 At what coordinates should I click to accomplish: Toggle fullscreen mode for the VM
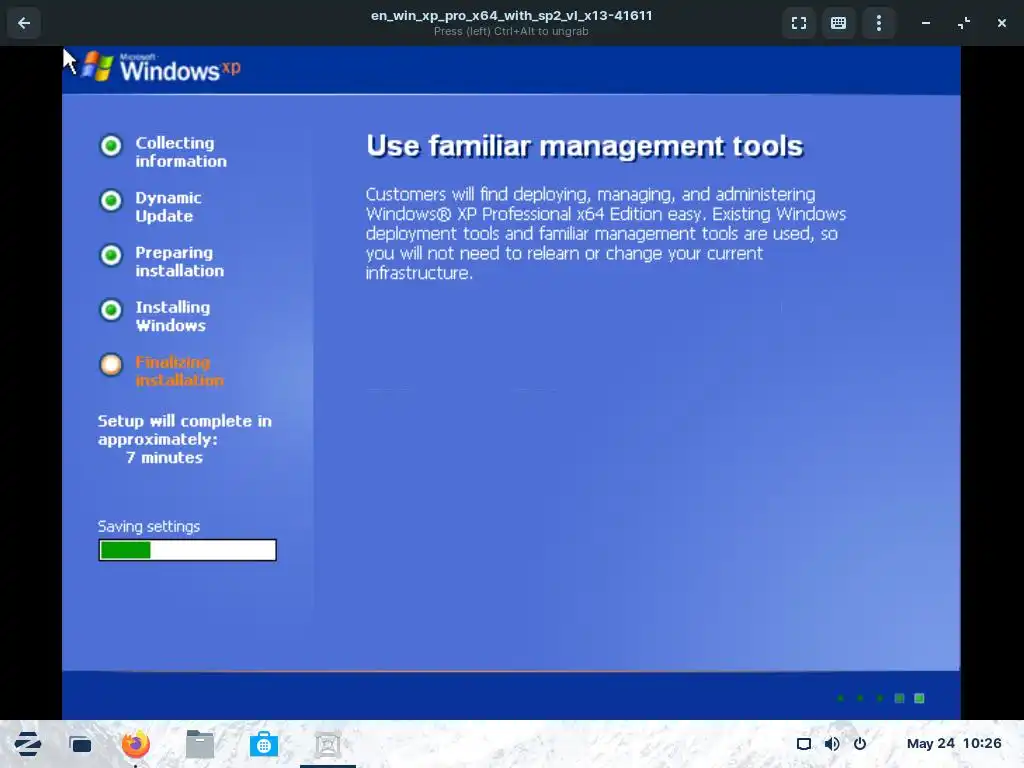coord(799,23)
